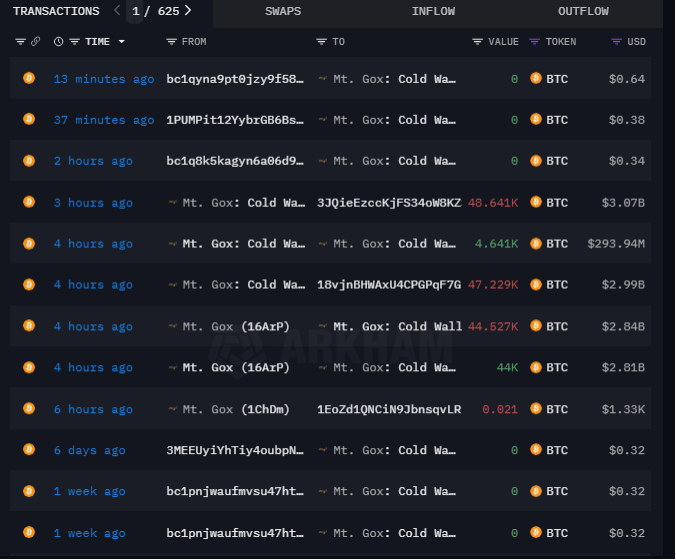The image size is (676, 560).
Task: Click the chain filter icon before the link icon
Action: (x=20, y=42)
